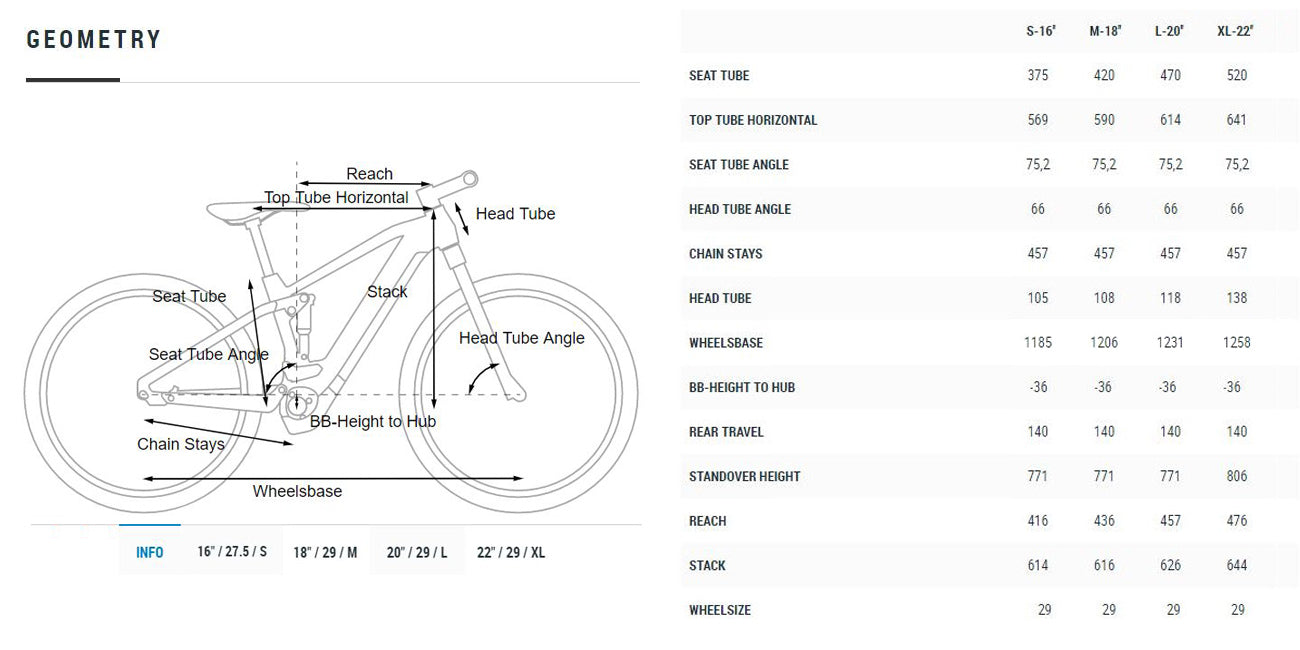Select the SEAT TUBE row label
The width and height of the screenshot is (1300, 650).
tap(719, 76)
